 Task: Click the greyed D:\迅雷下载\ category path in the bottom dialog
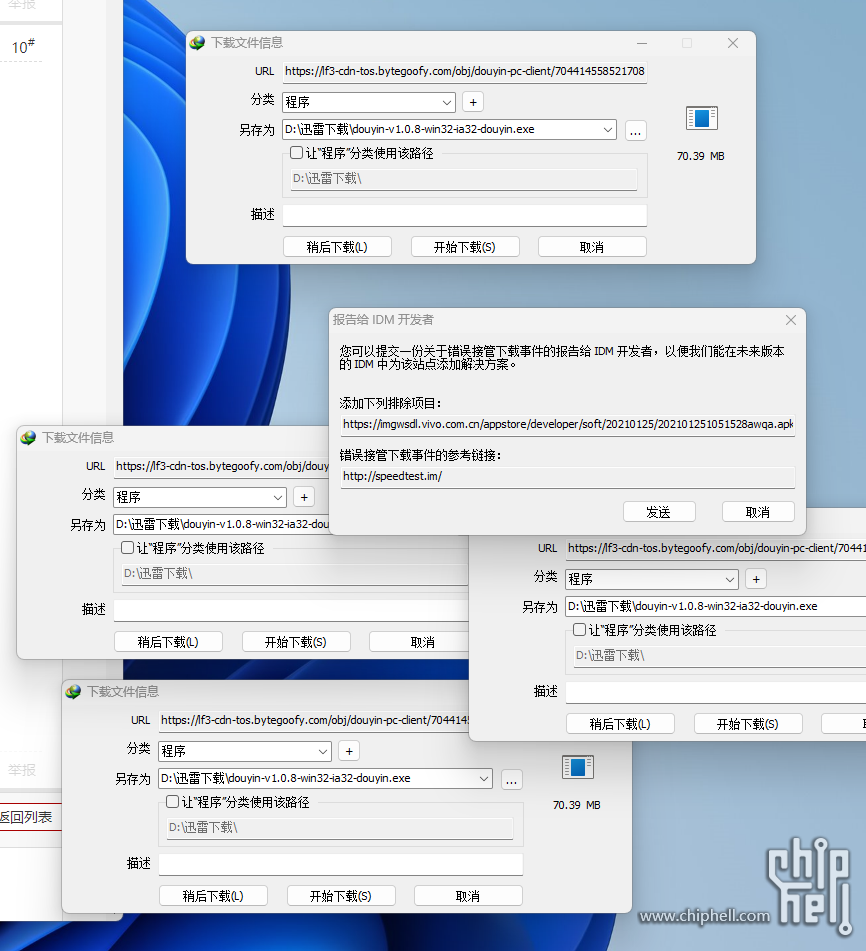pos(340,828)
